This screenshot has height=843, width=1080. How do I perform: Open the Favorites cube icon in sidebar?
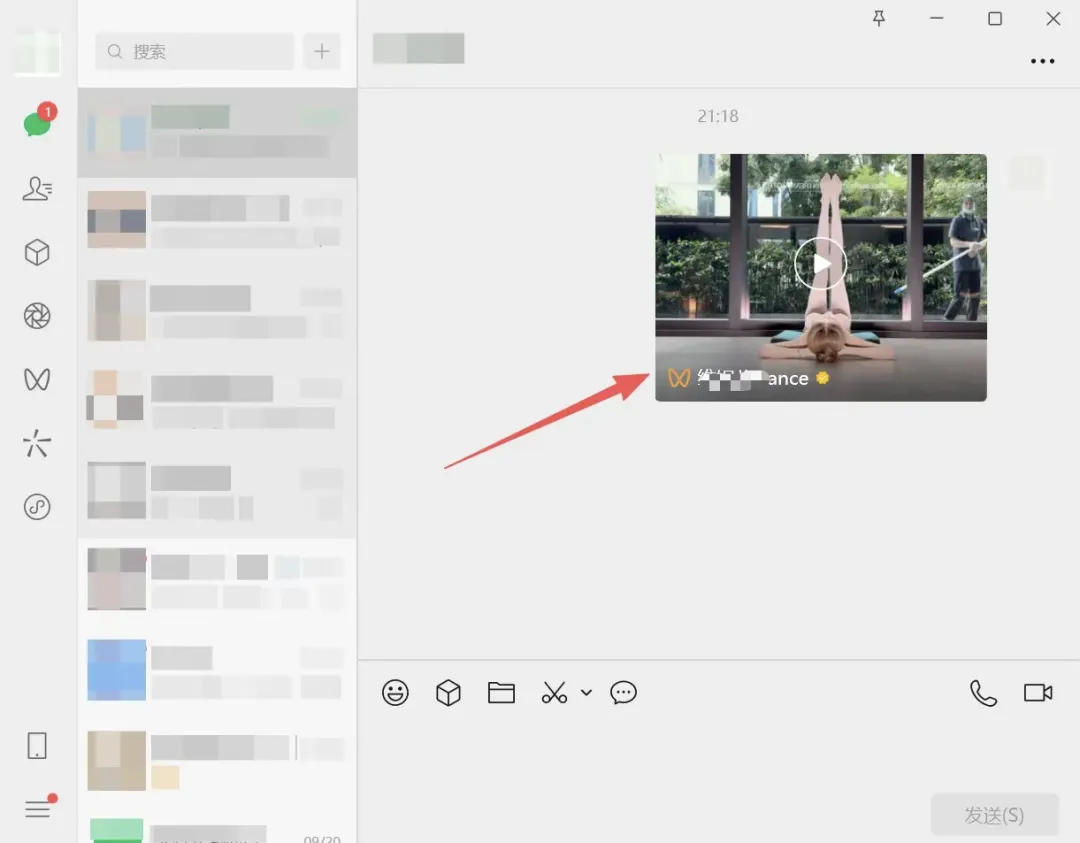37,252
